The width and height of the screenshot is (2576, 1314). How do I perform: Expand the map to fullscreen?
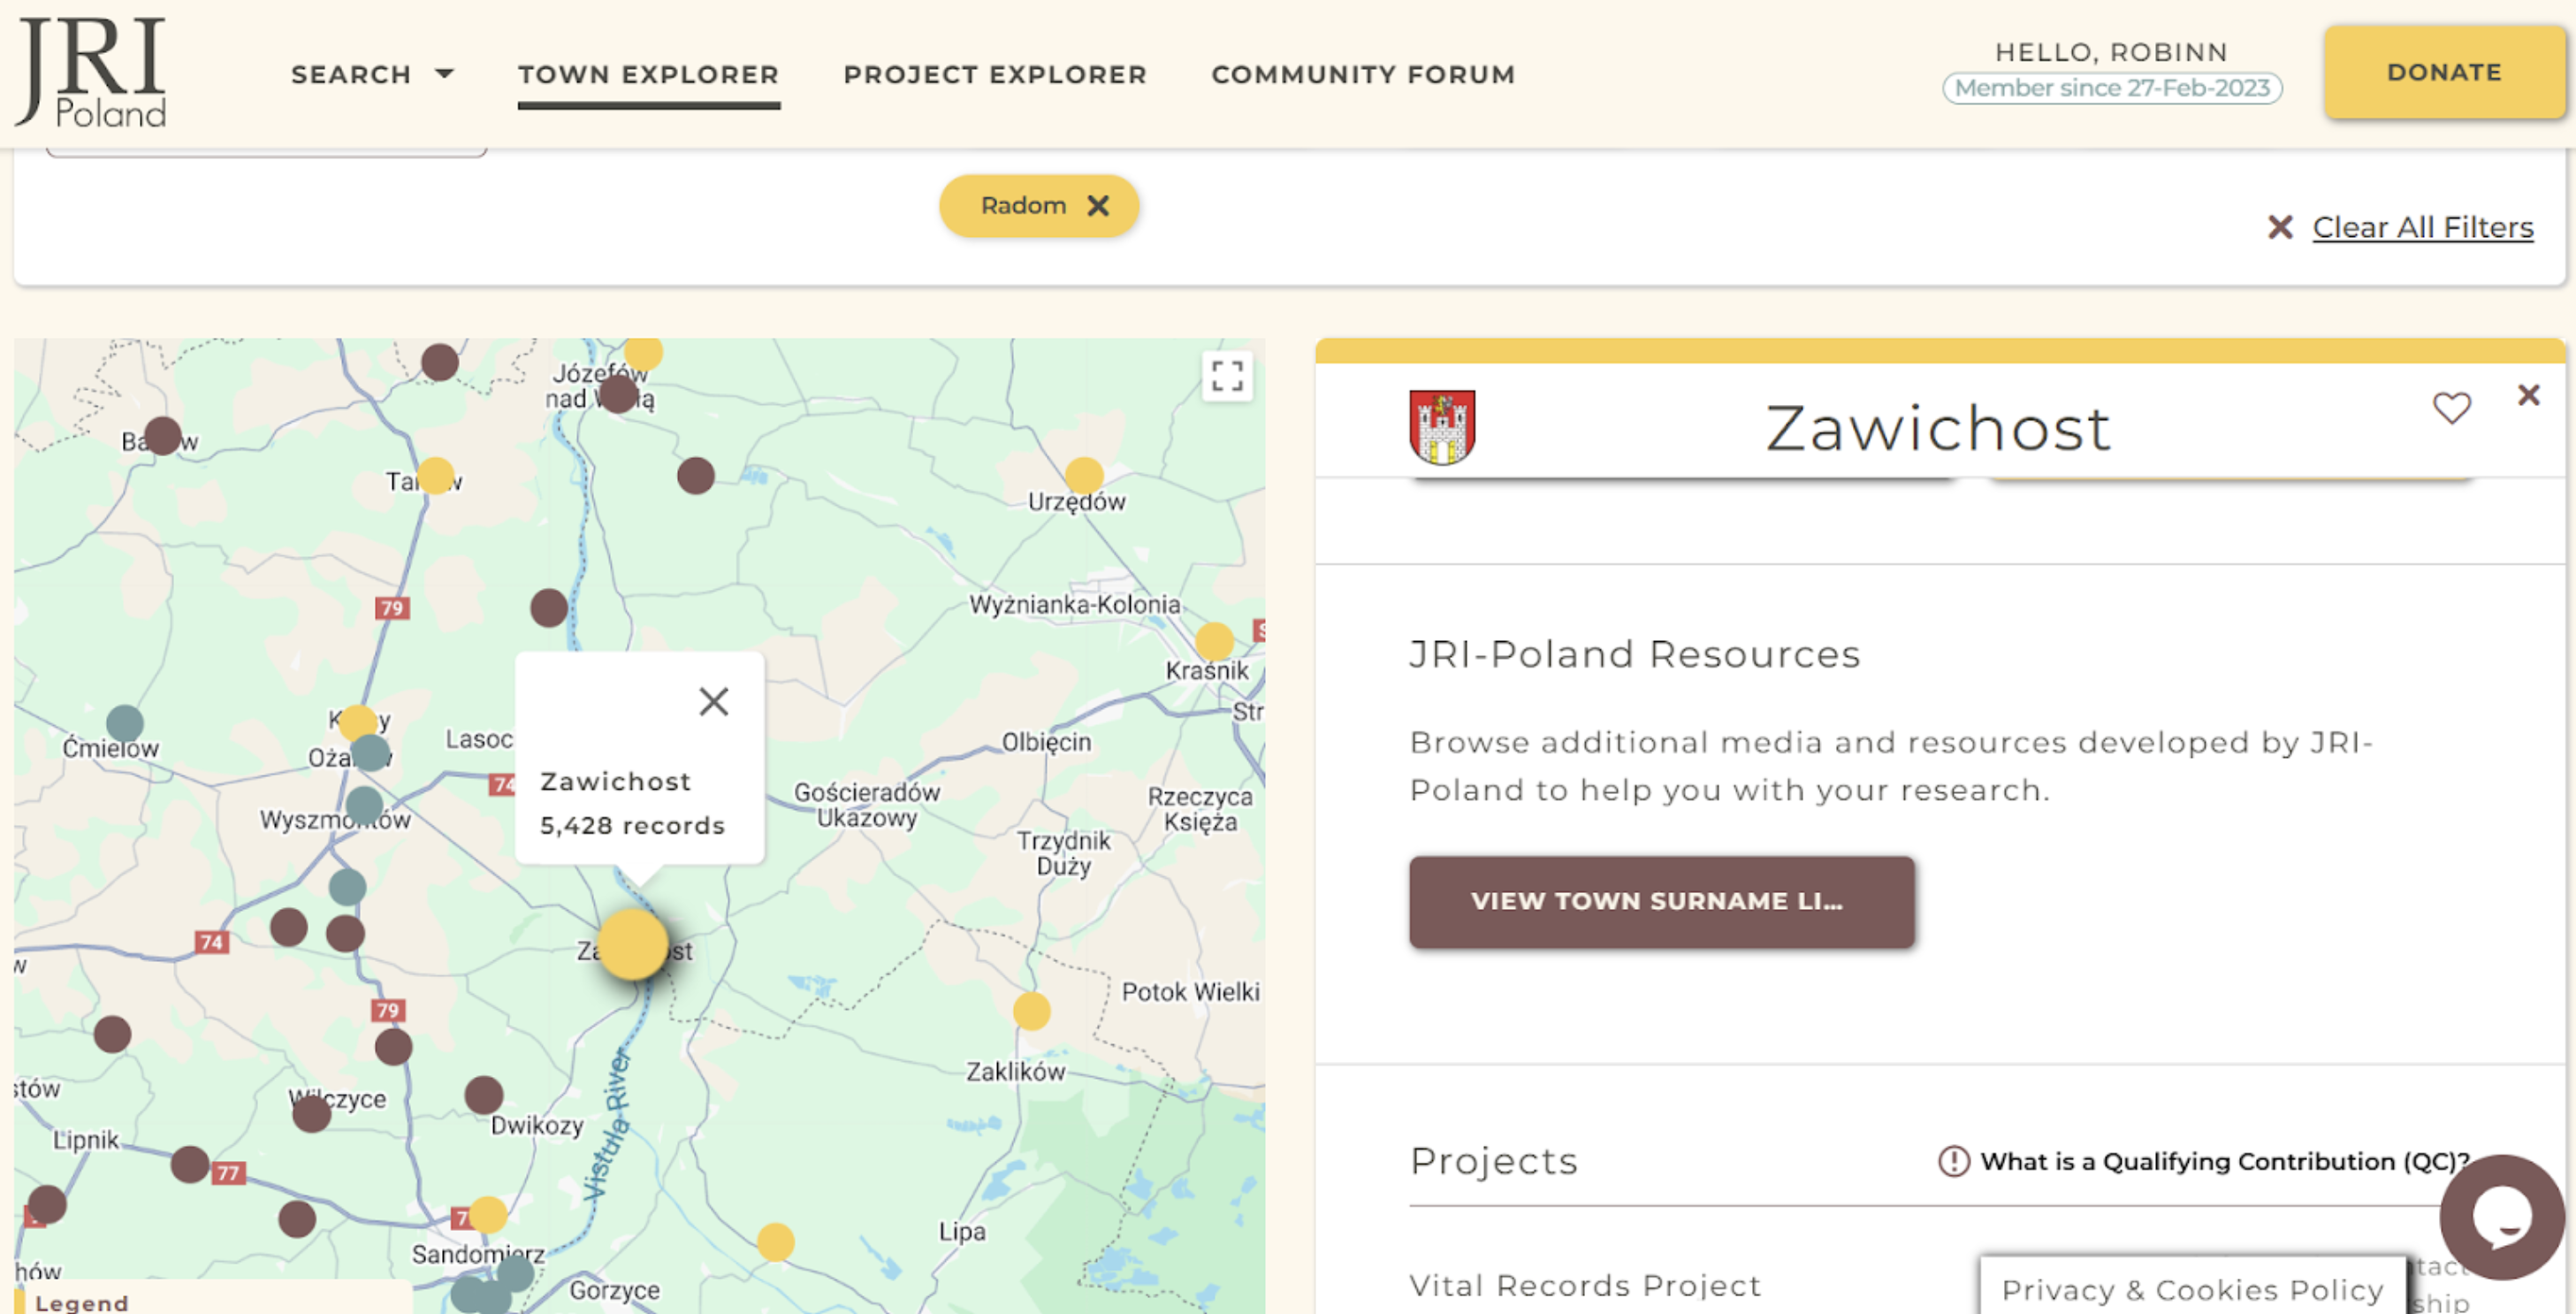1228,377
